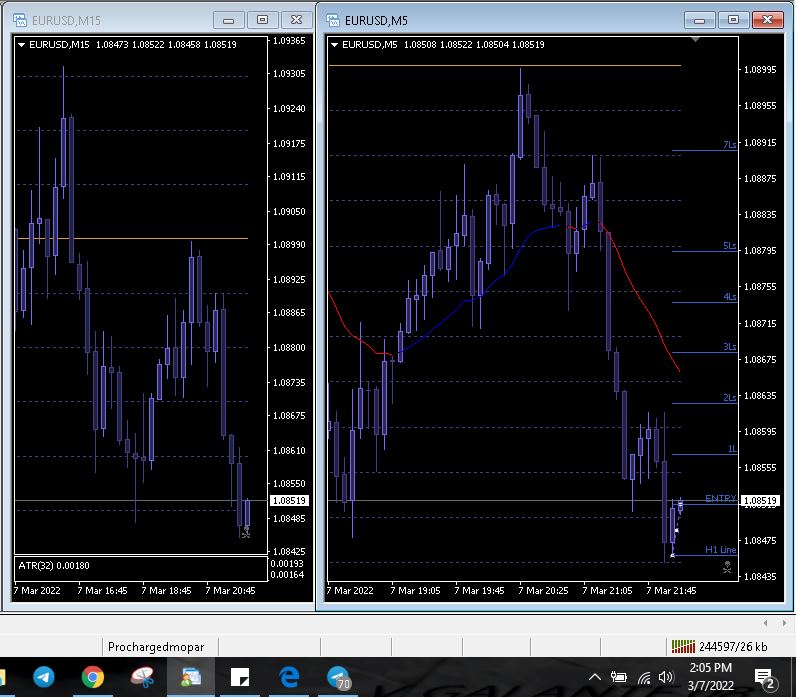Click the 1.08995 price scale label on M5 chart

click(760, 70)
